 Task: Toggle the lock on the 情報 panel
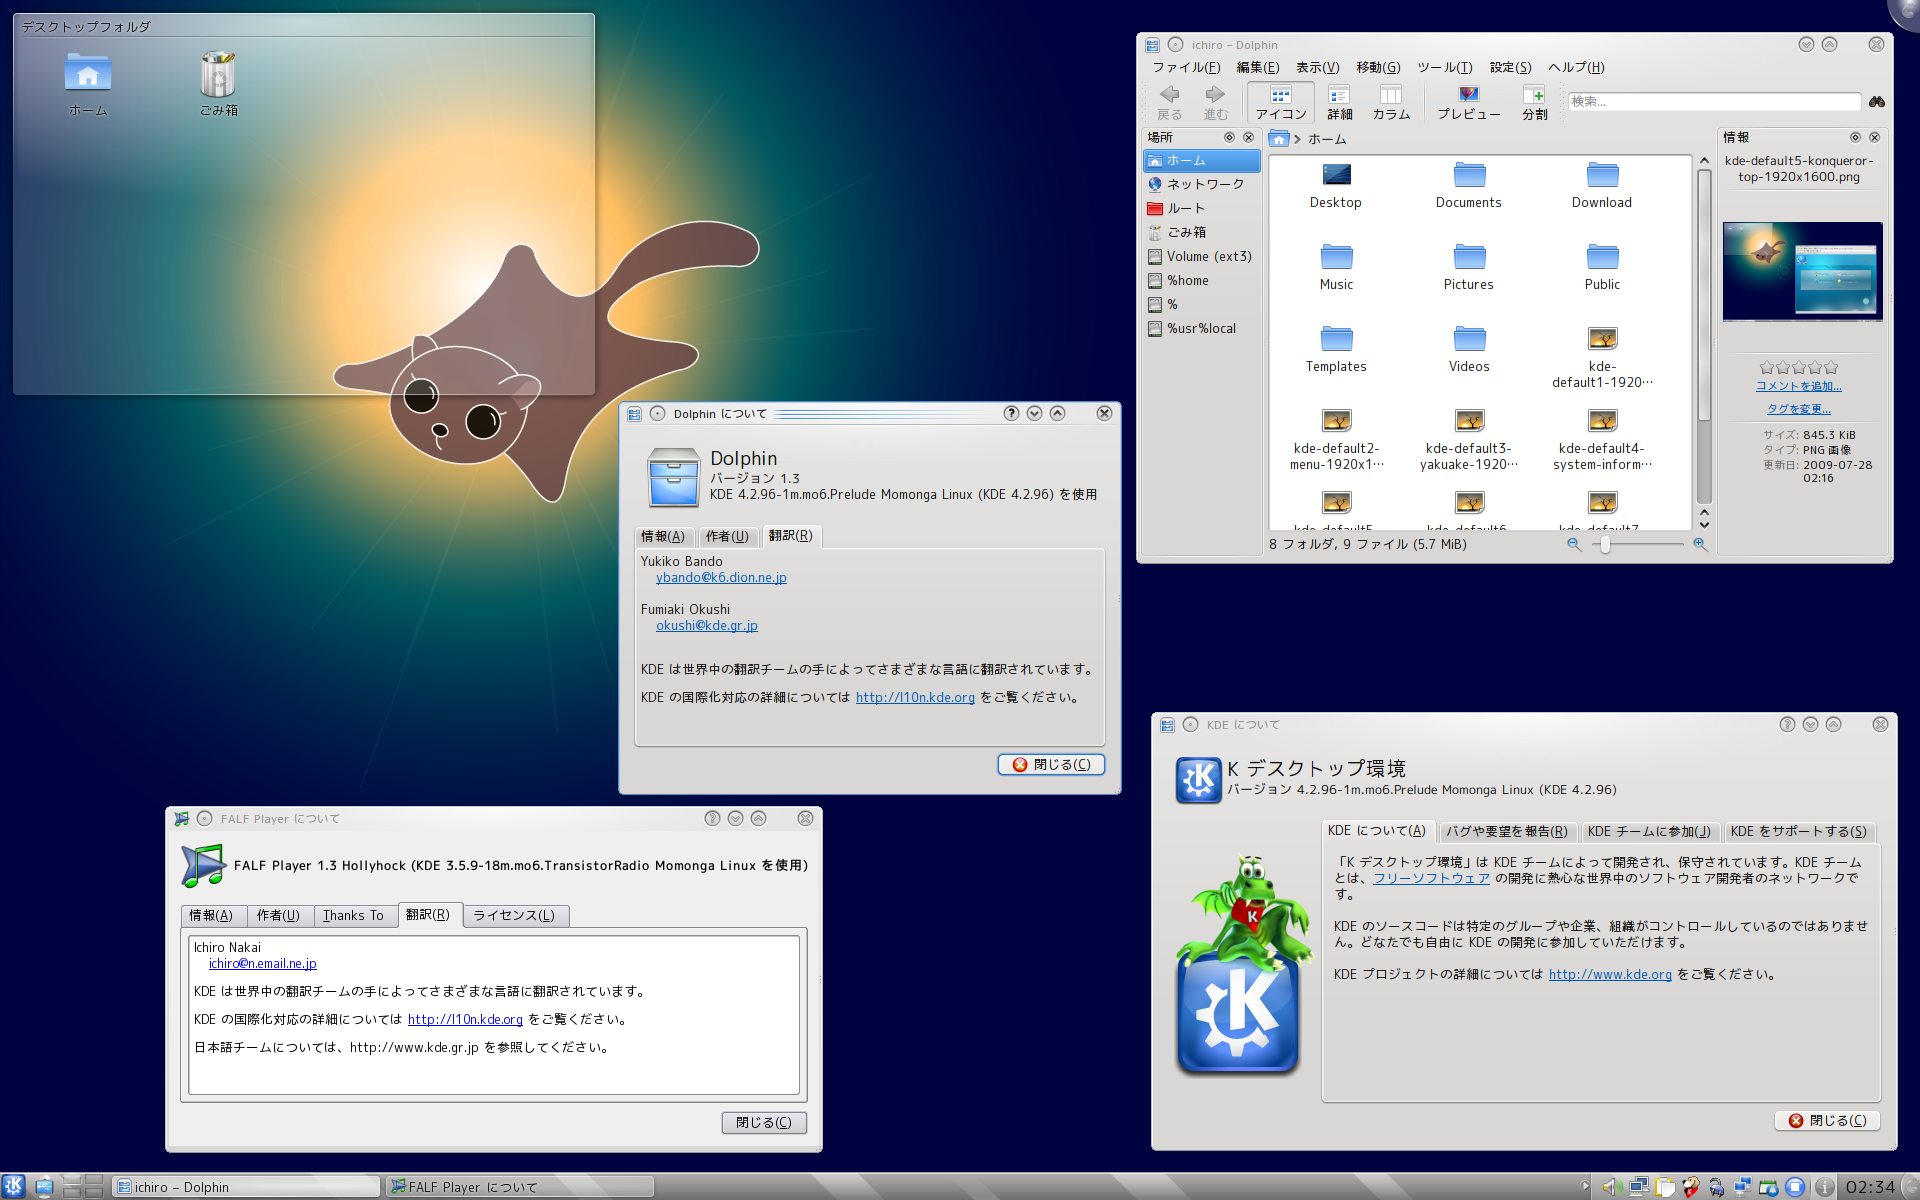coord(1855,137)
